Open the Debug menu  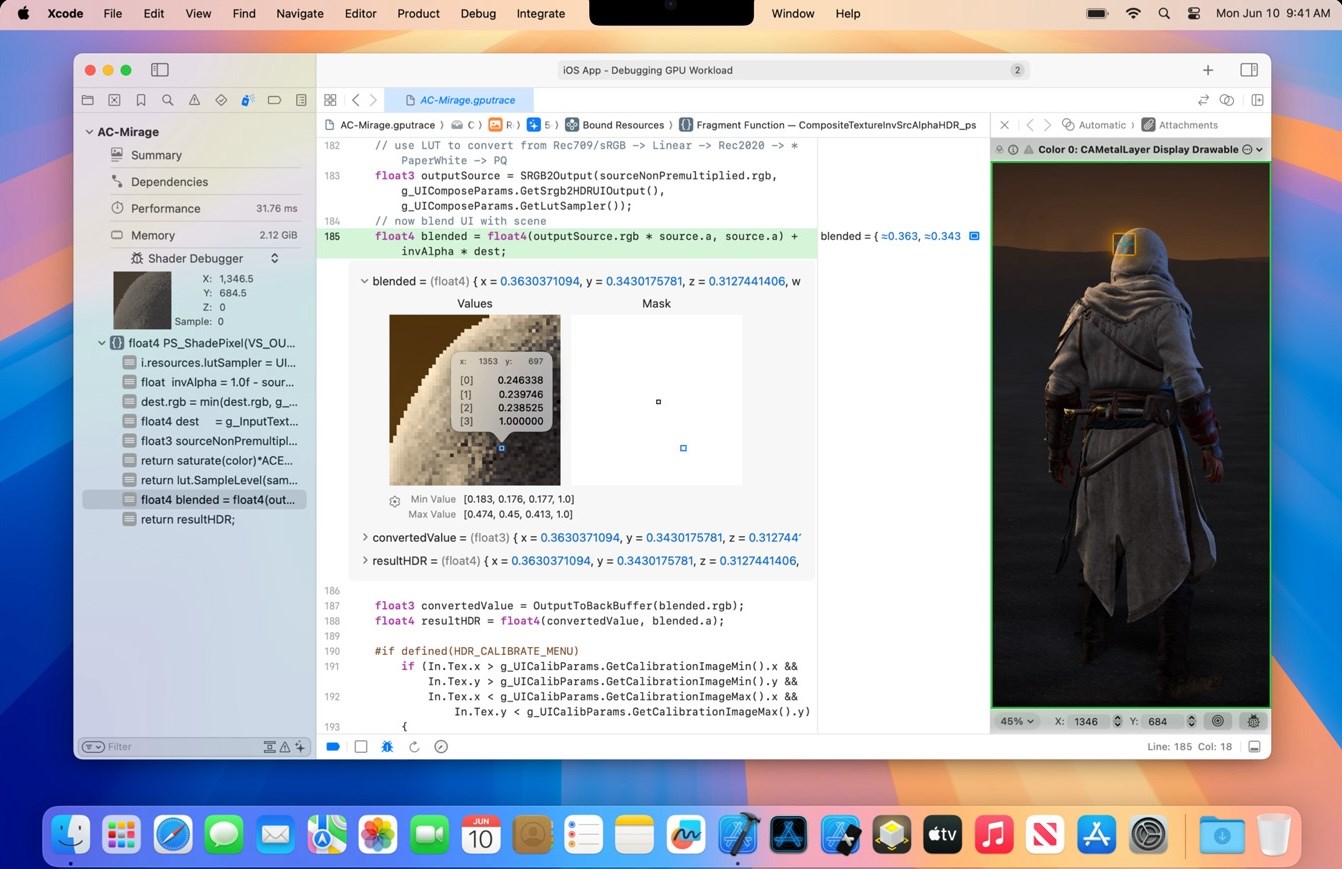478,14
